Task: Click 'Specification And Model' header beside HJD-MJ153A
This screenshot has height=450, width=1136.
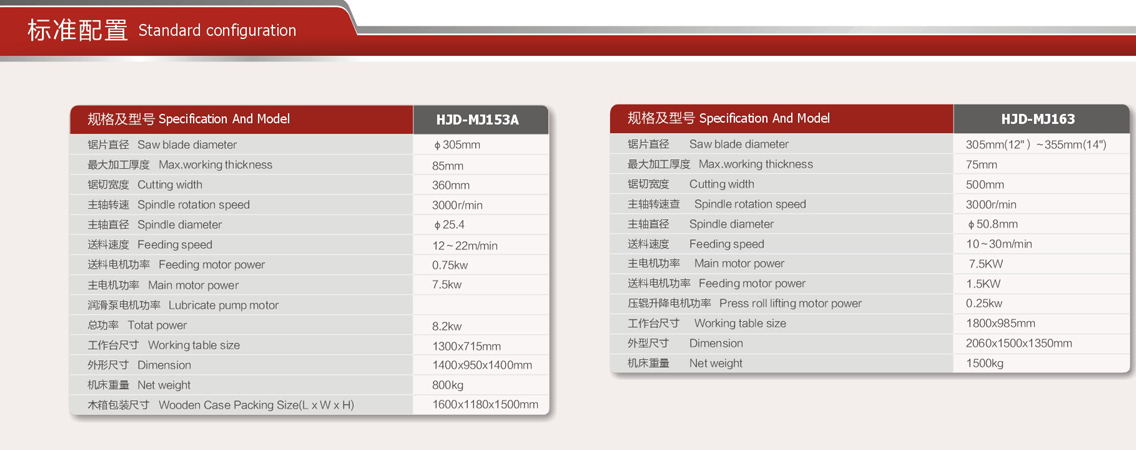Action: 224,119
